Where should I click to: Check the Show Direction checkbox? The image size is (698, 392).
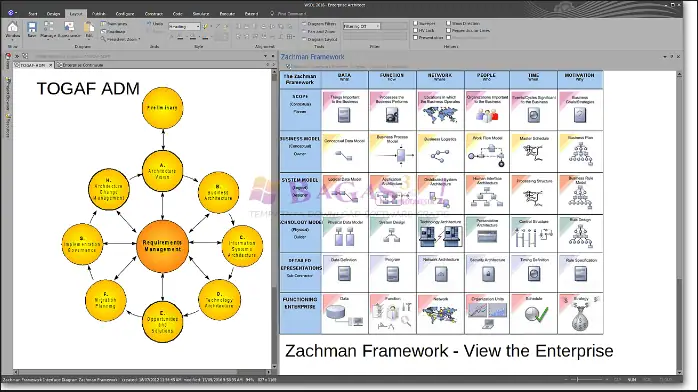449,23
